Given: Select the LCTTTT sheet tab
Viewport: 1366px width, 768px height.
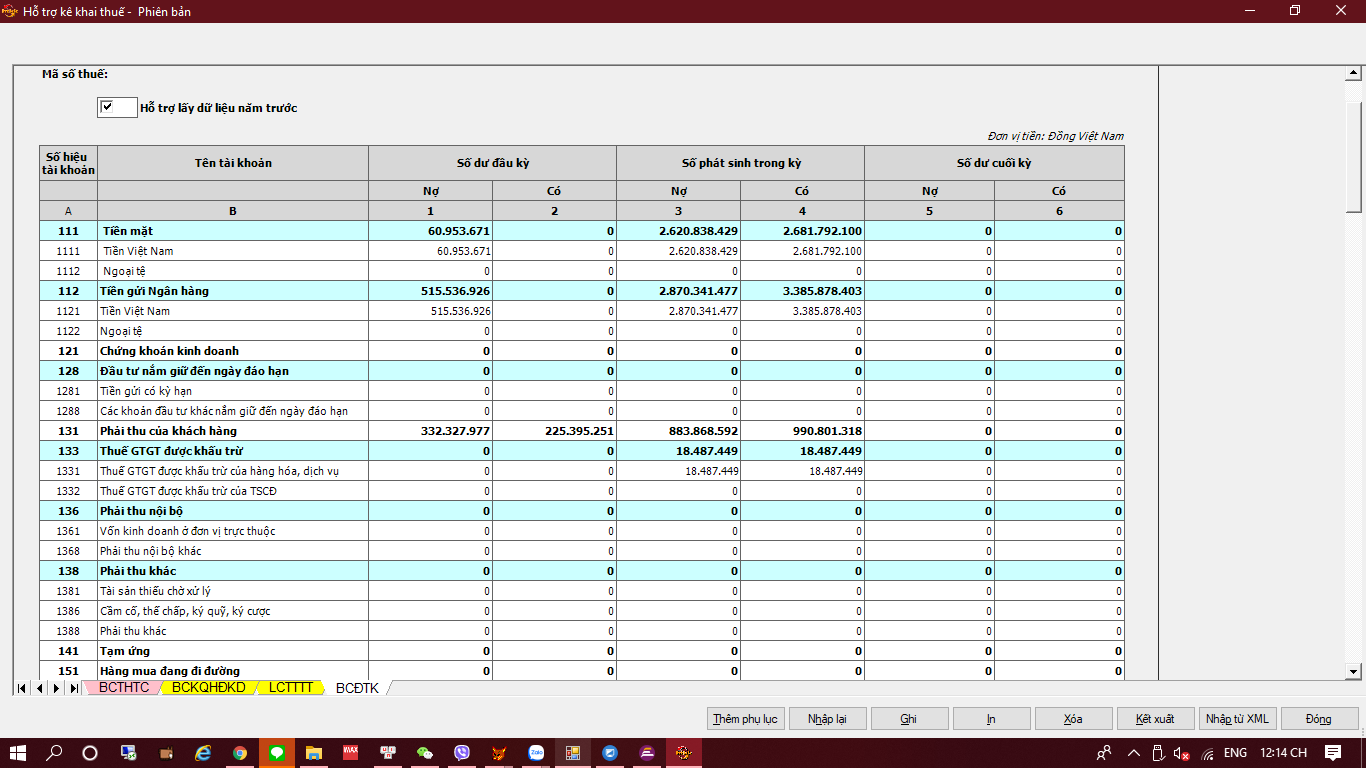Looking at the screenshot, I should click(291, 688).
